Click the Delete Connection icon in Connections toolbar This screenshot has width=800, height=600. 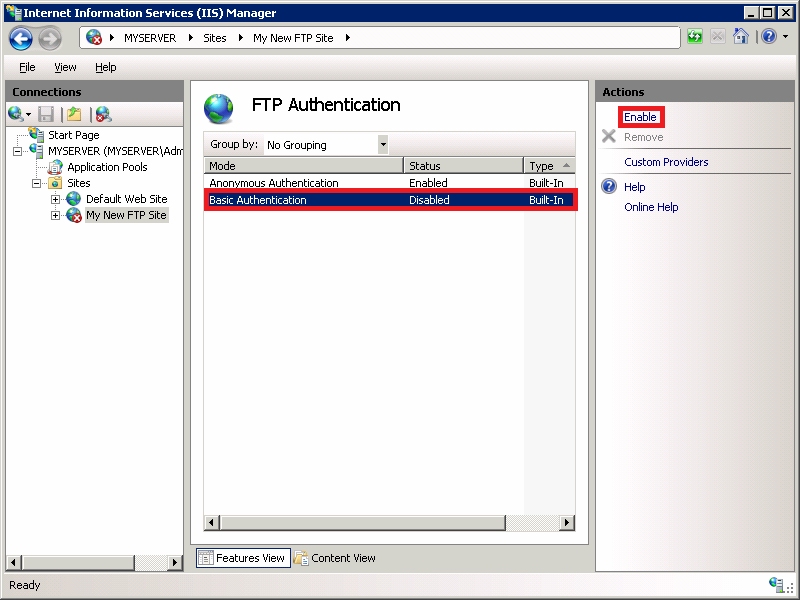coord(104,114)
